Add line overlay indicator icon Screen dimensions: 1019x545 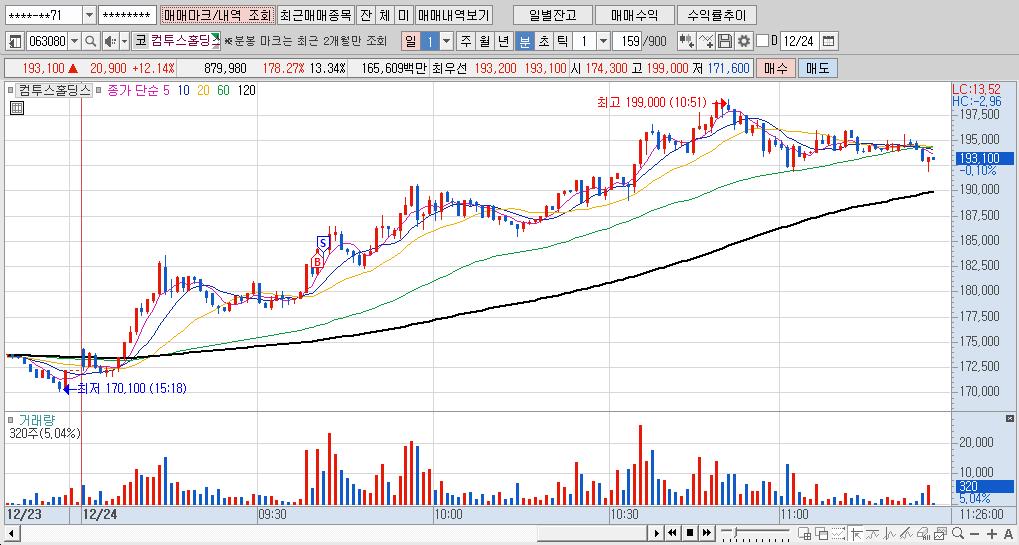pyautogui.click(x=706, y=42)
